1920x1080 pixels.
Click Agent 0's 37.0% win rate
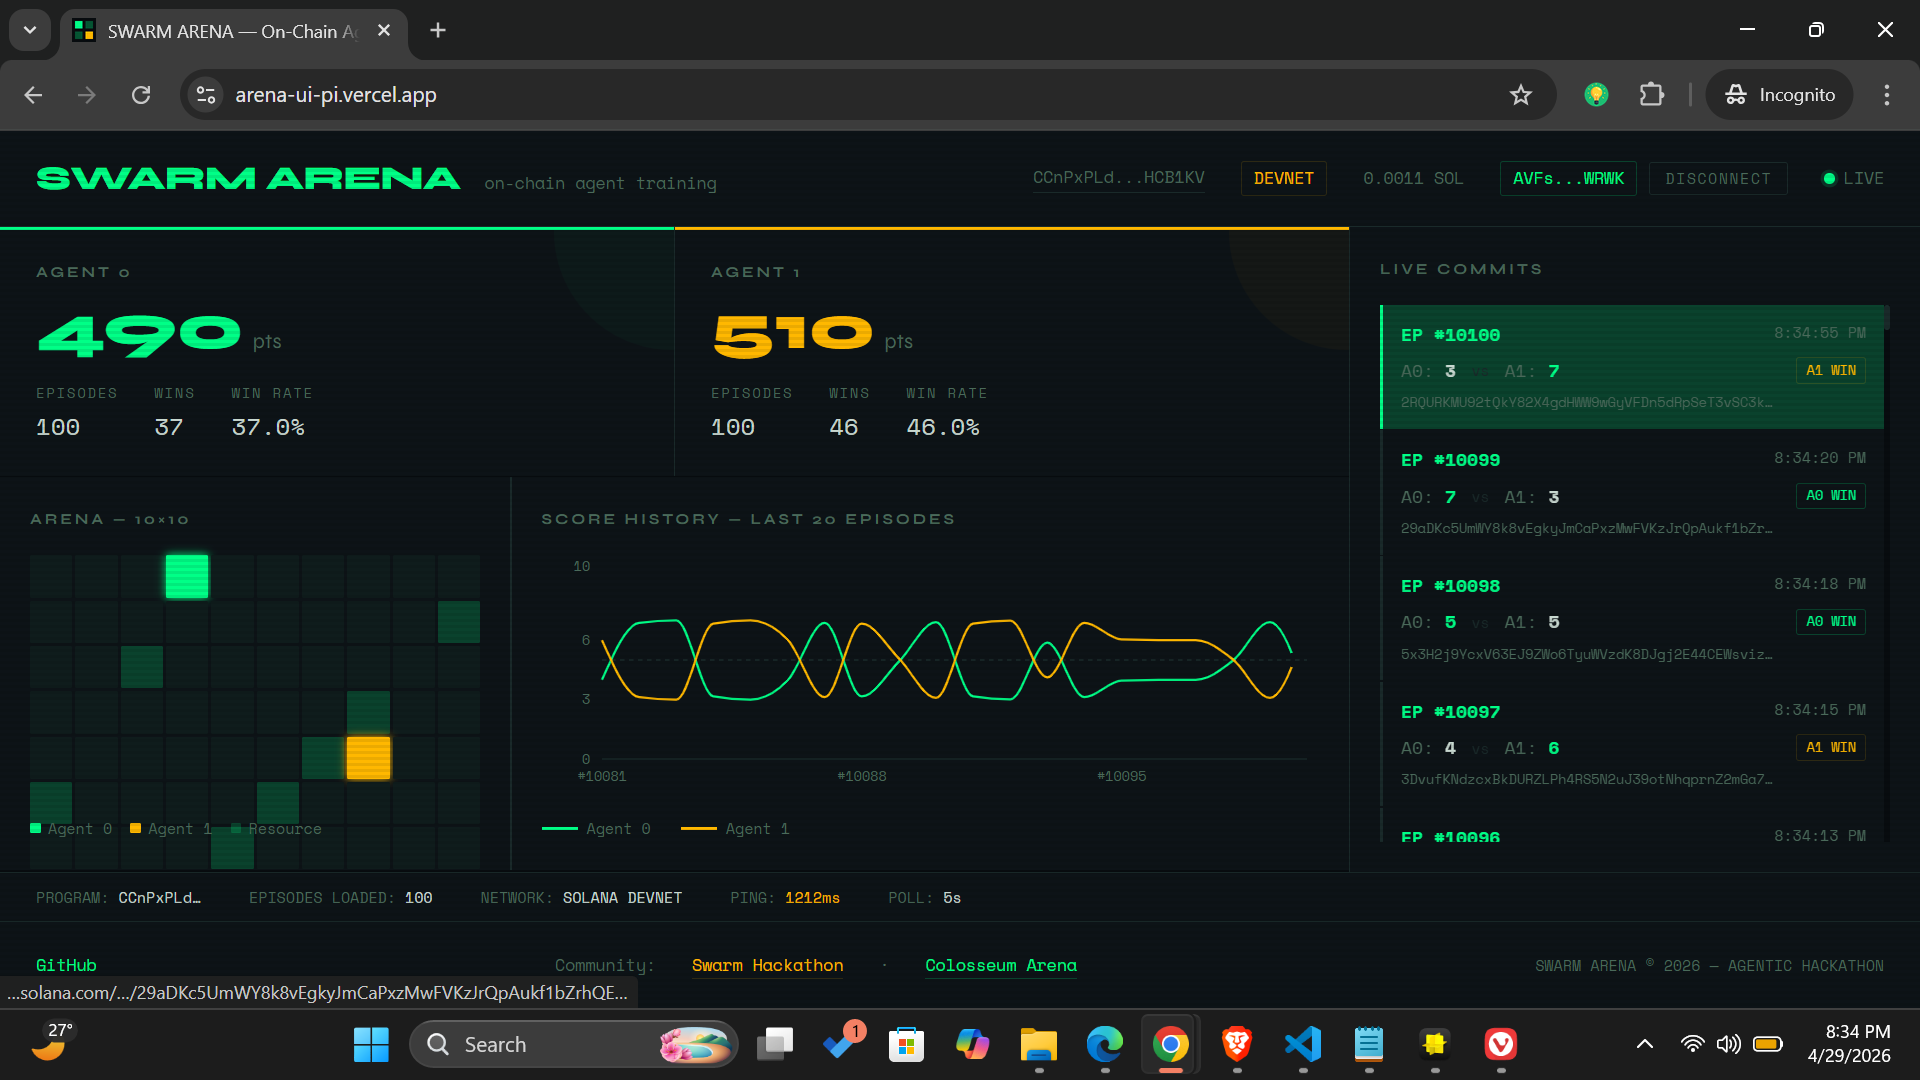[268, 427]
